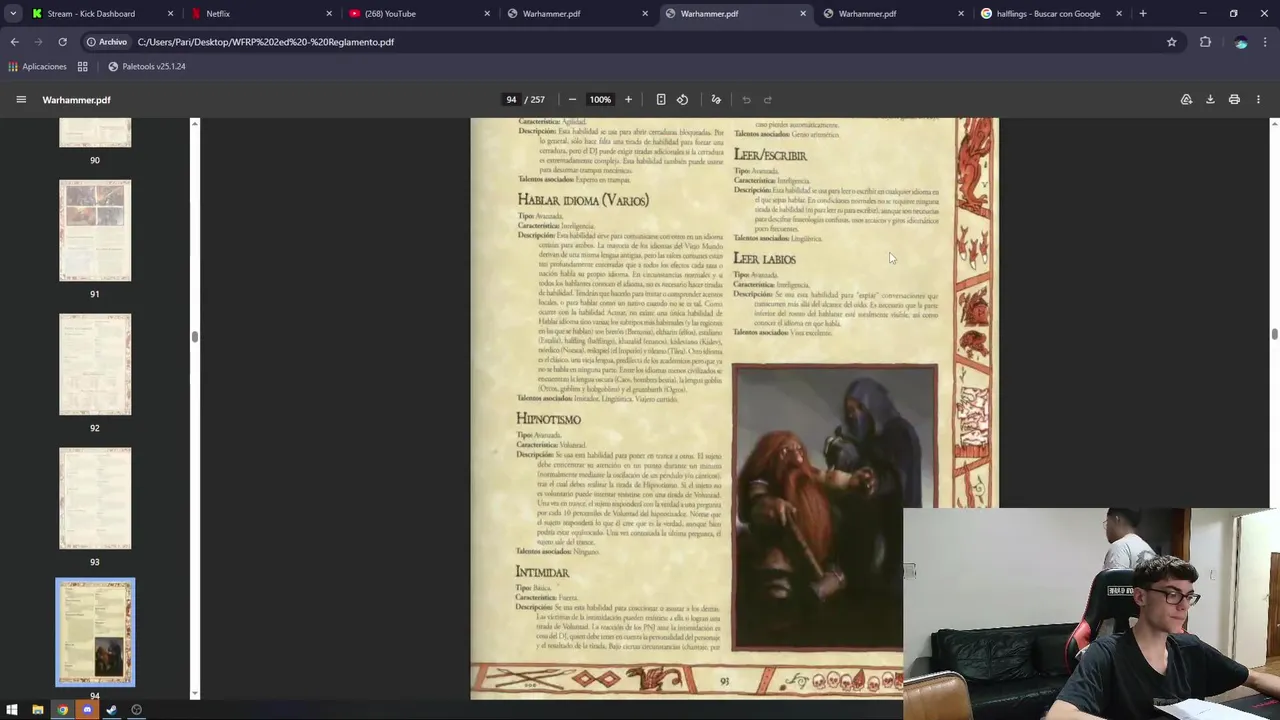Click the Leer/Escribir heading

coord(770,155)
